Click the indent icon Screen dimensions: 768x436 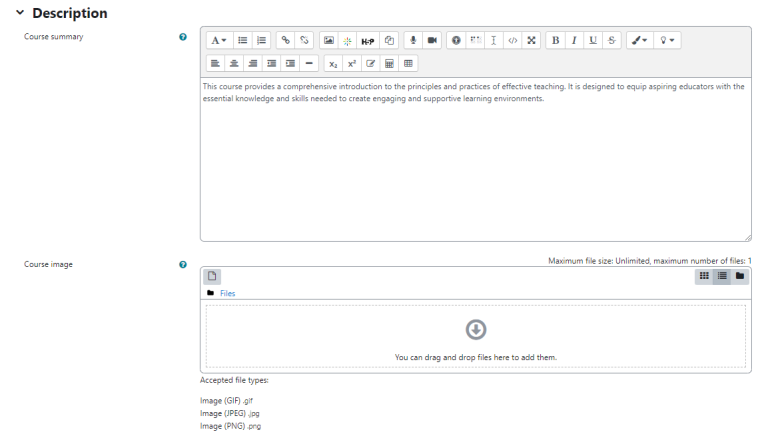point(290,63)
